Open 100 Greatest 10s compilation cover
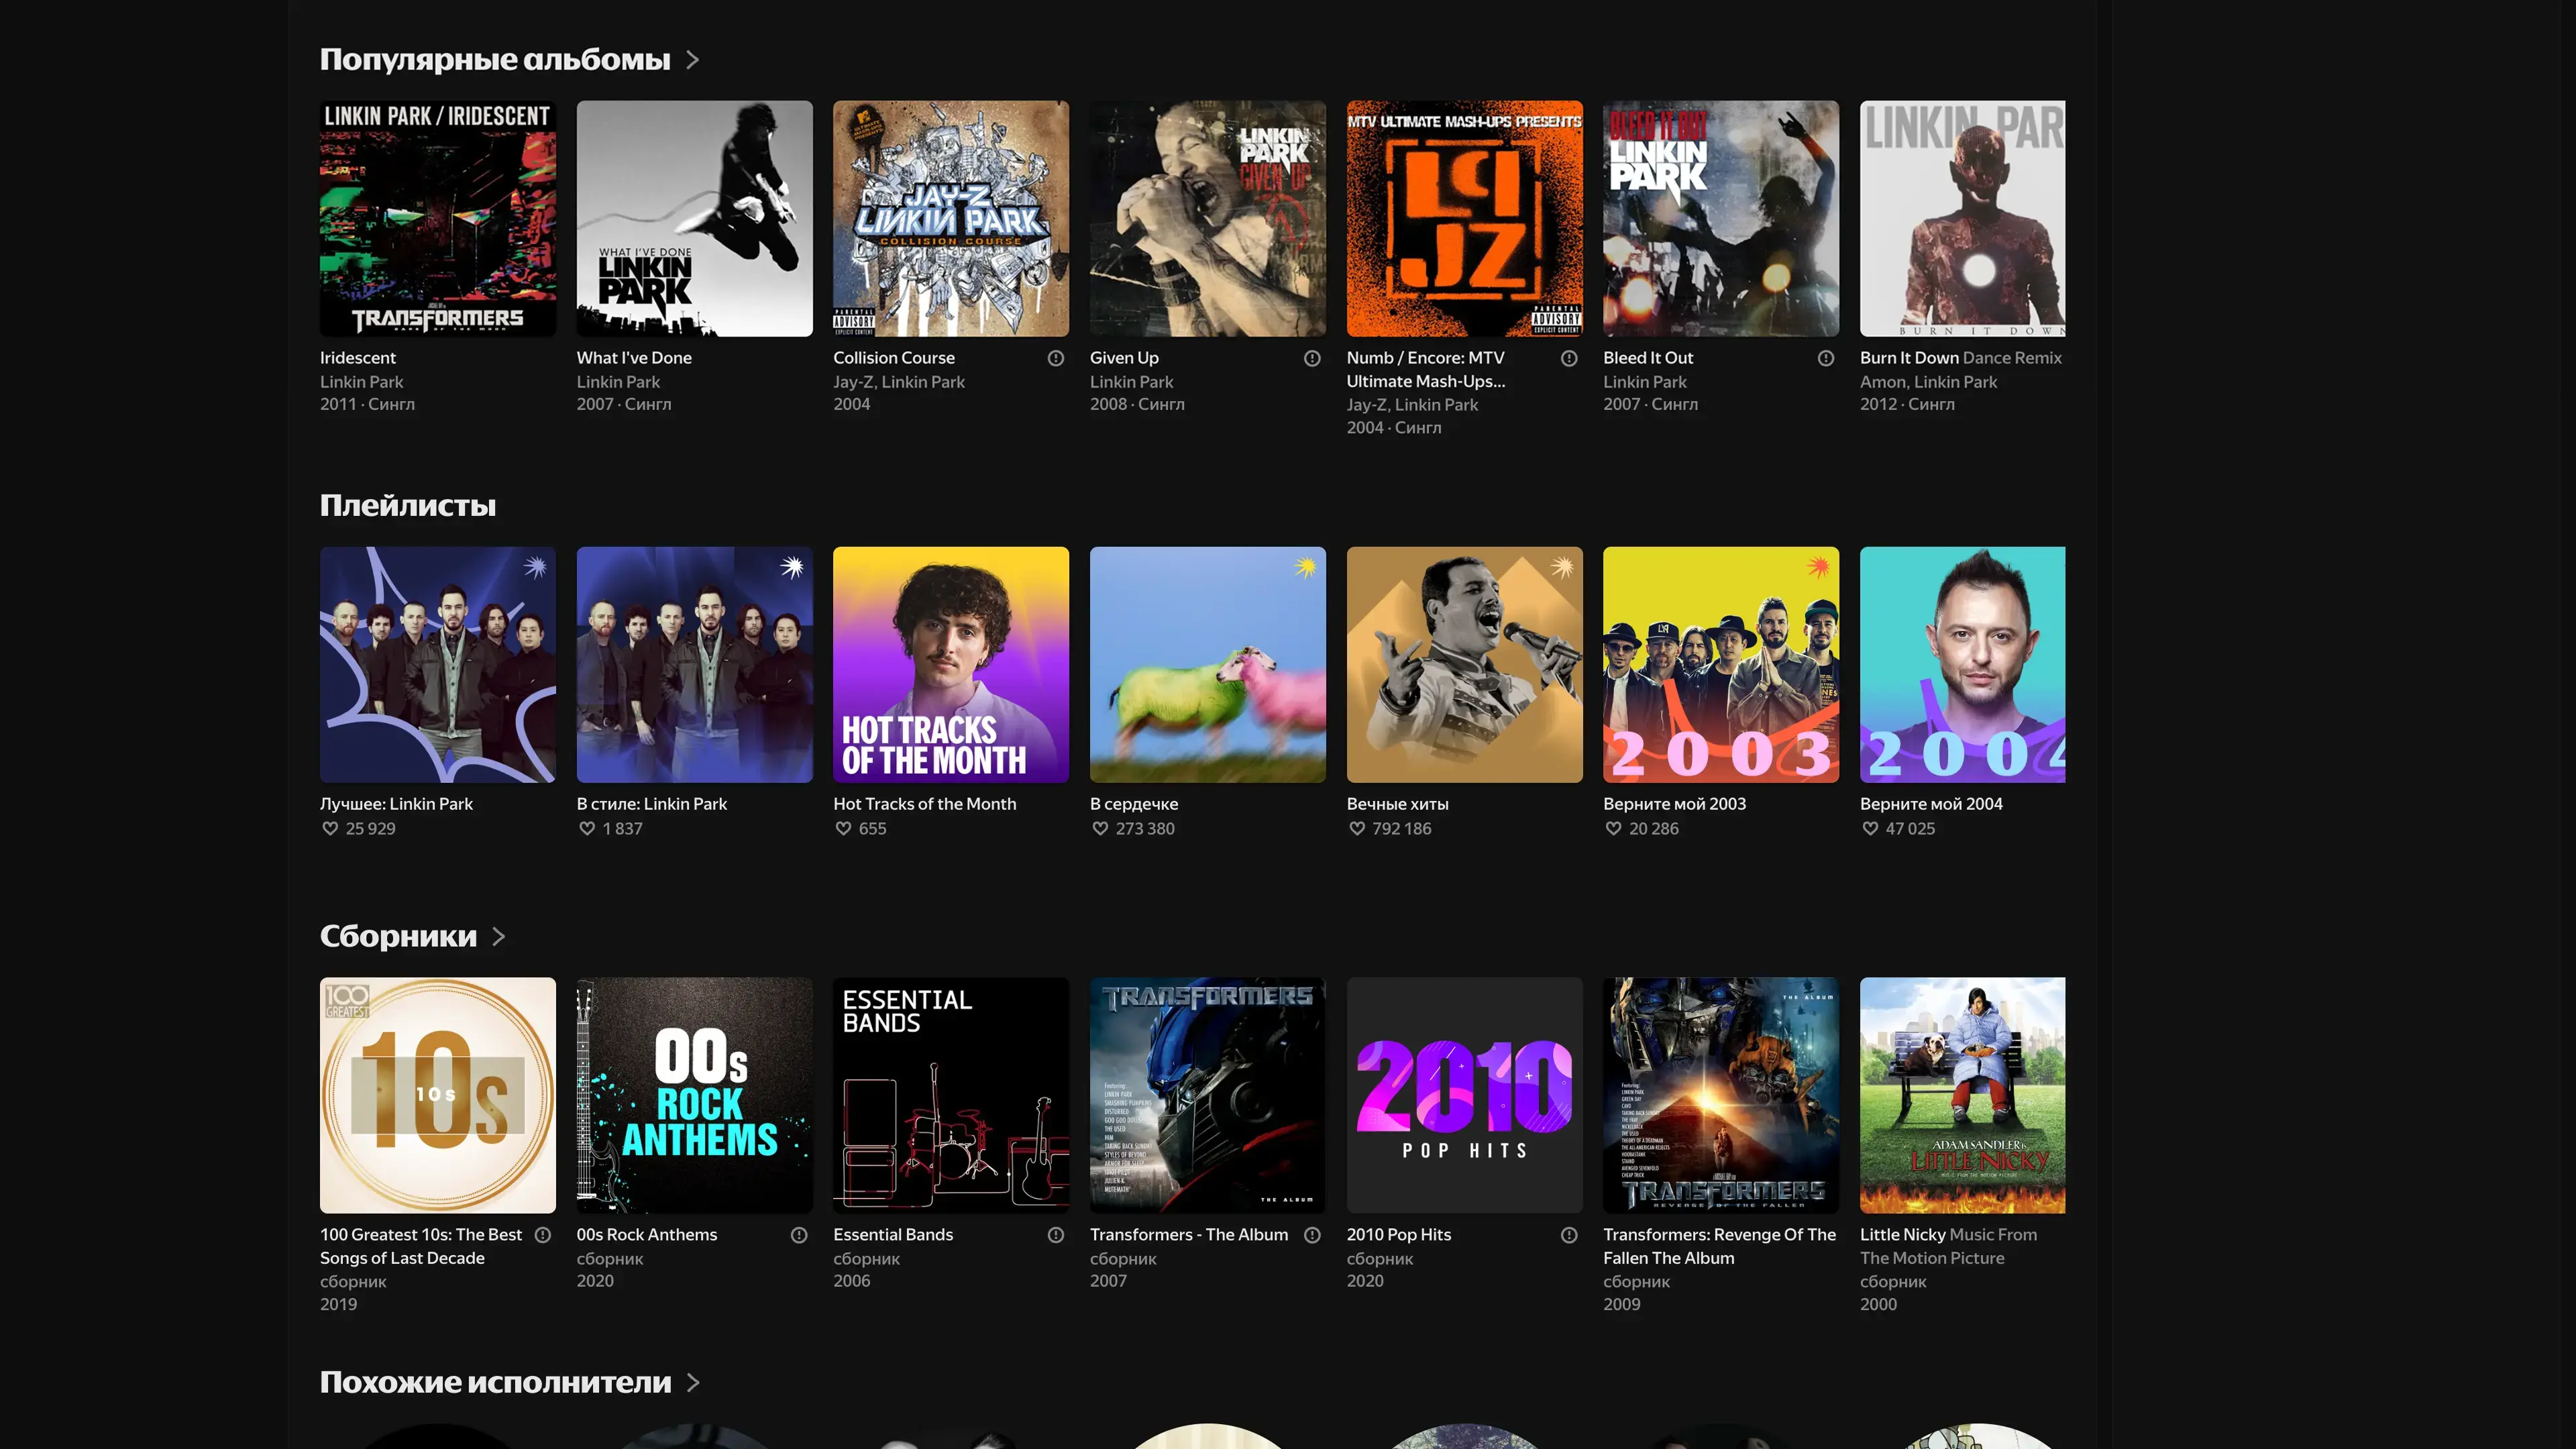Viewport: 2576px width, 1449px height. click(437, 1095)
